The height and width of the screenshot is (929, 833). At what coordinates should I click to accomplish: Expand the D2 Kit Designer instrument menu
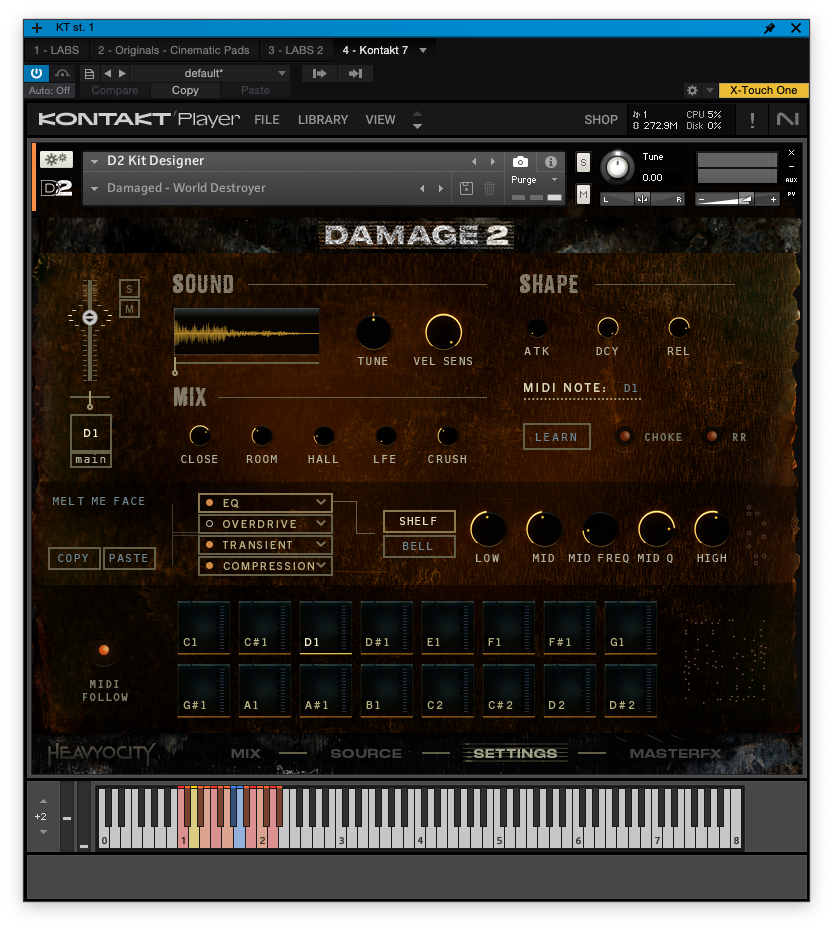pos(94,161)
